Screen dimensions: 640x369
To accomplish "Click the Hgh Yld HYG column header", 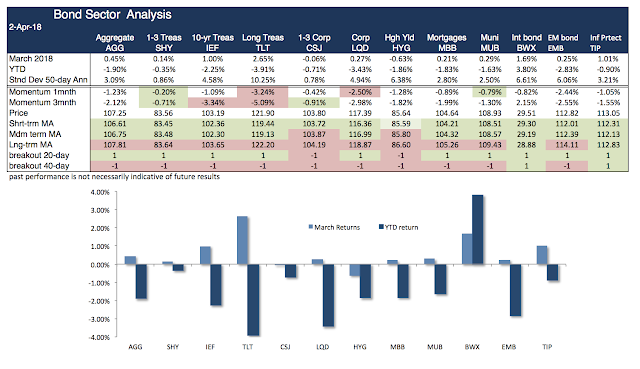I will [x=399, y=42].
